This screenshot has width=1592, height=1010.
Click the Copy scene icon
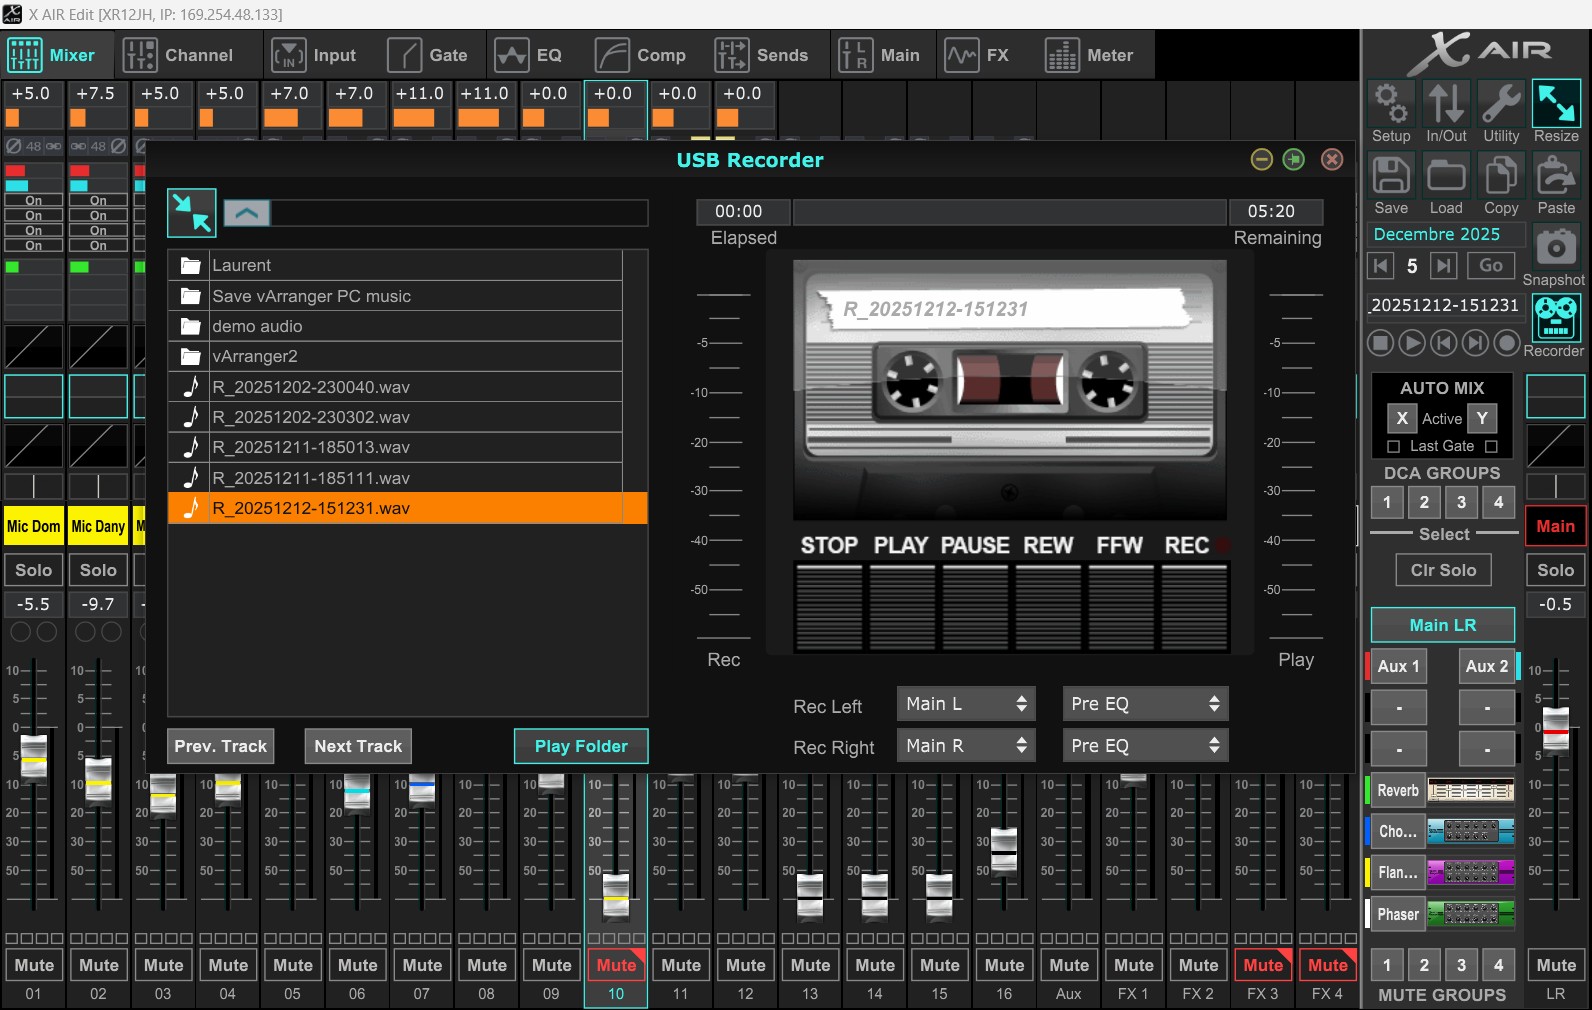point(1501,176)
